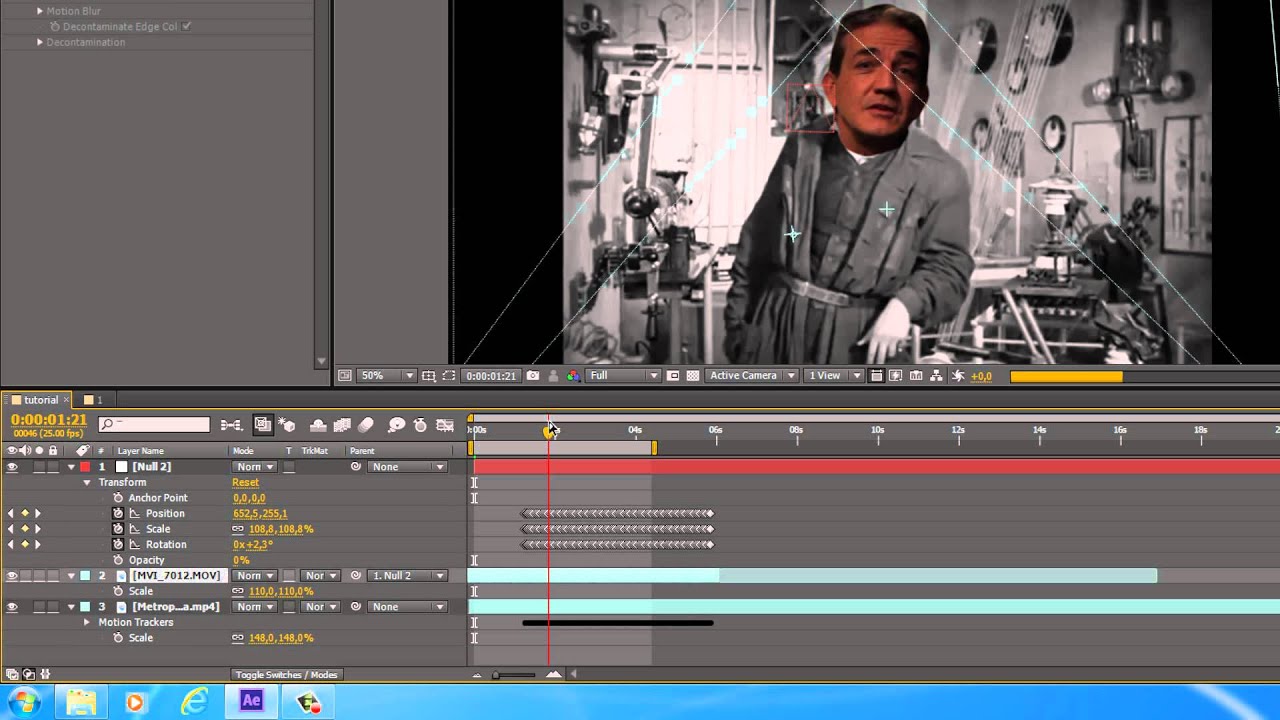Viewport: 1280px width, 720px height.
Task: Open the parent dropdown showing 1. Null 2
Action: pos(408,576)
